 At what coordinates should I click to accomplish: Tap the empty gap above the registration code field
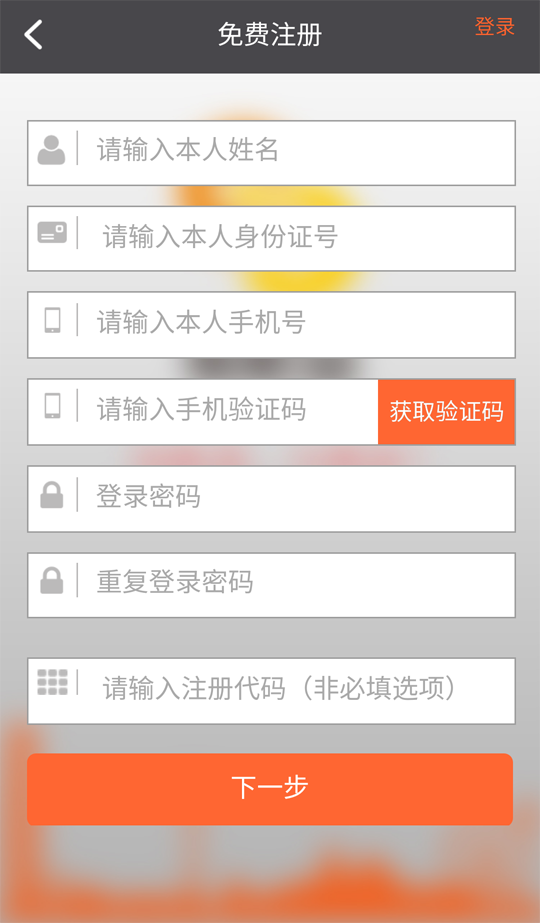pyautogui.click(x=271, y=638)
